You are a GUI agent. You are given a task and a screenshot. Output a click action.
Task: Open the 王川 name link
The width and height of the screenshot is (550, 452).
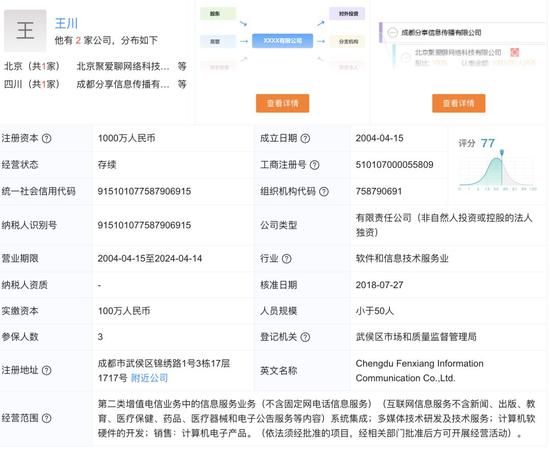click(66, 23)
